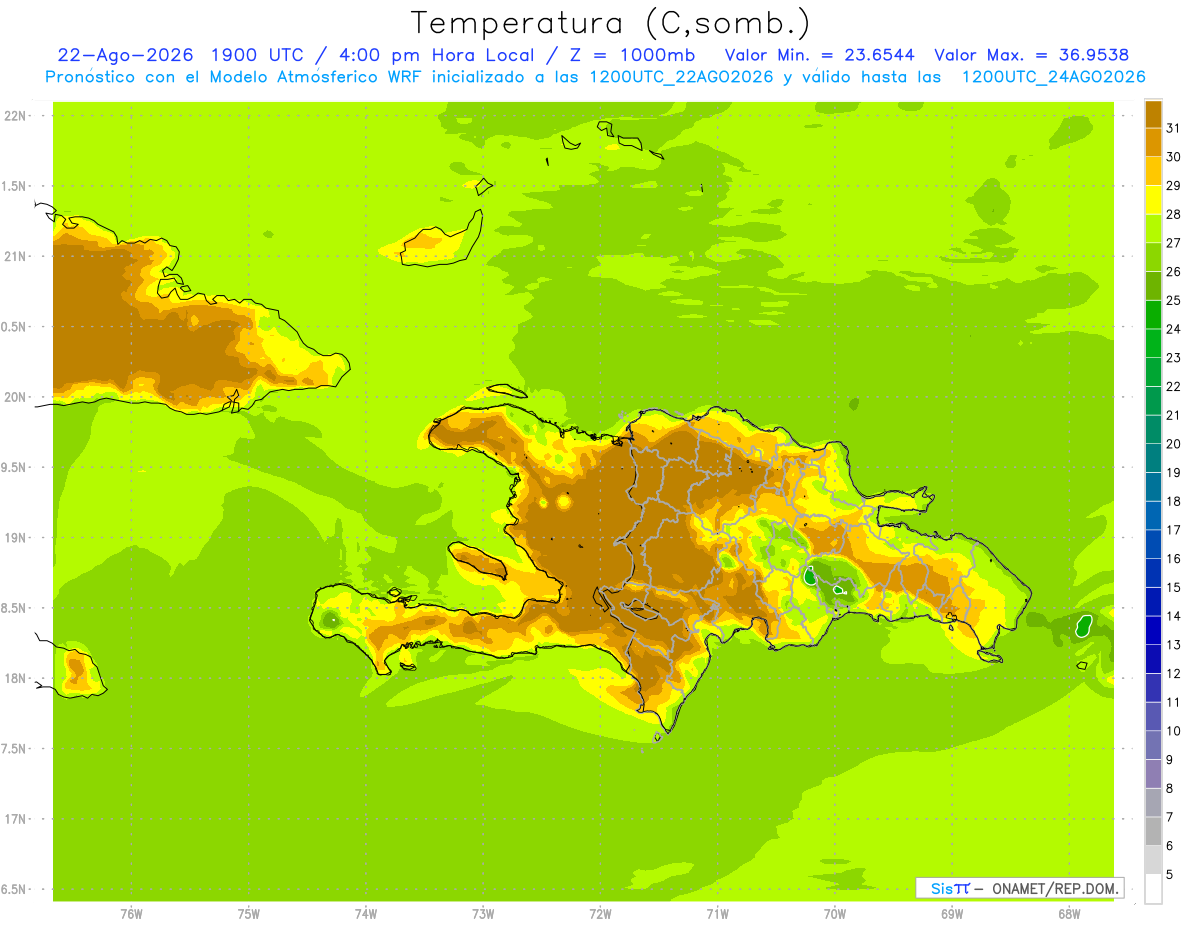Click legend value "14"
This screenshot has width=1200, height=927.
pyautogui.click(x=1174, y=616)
